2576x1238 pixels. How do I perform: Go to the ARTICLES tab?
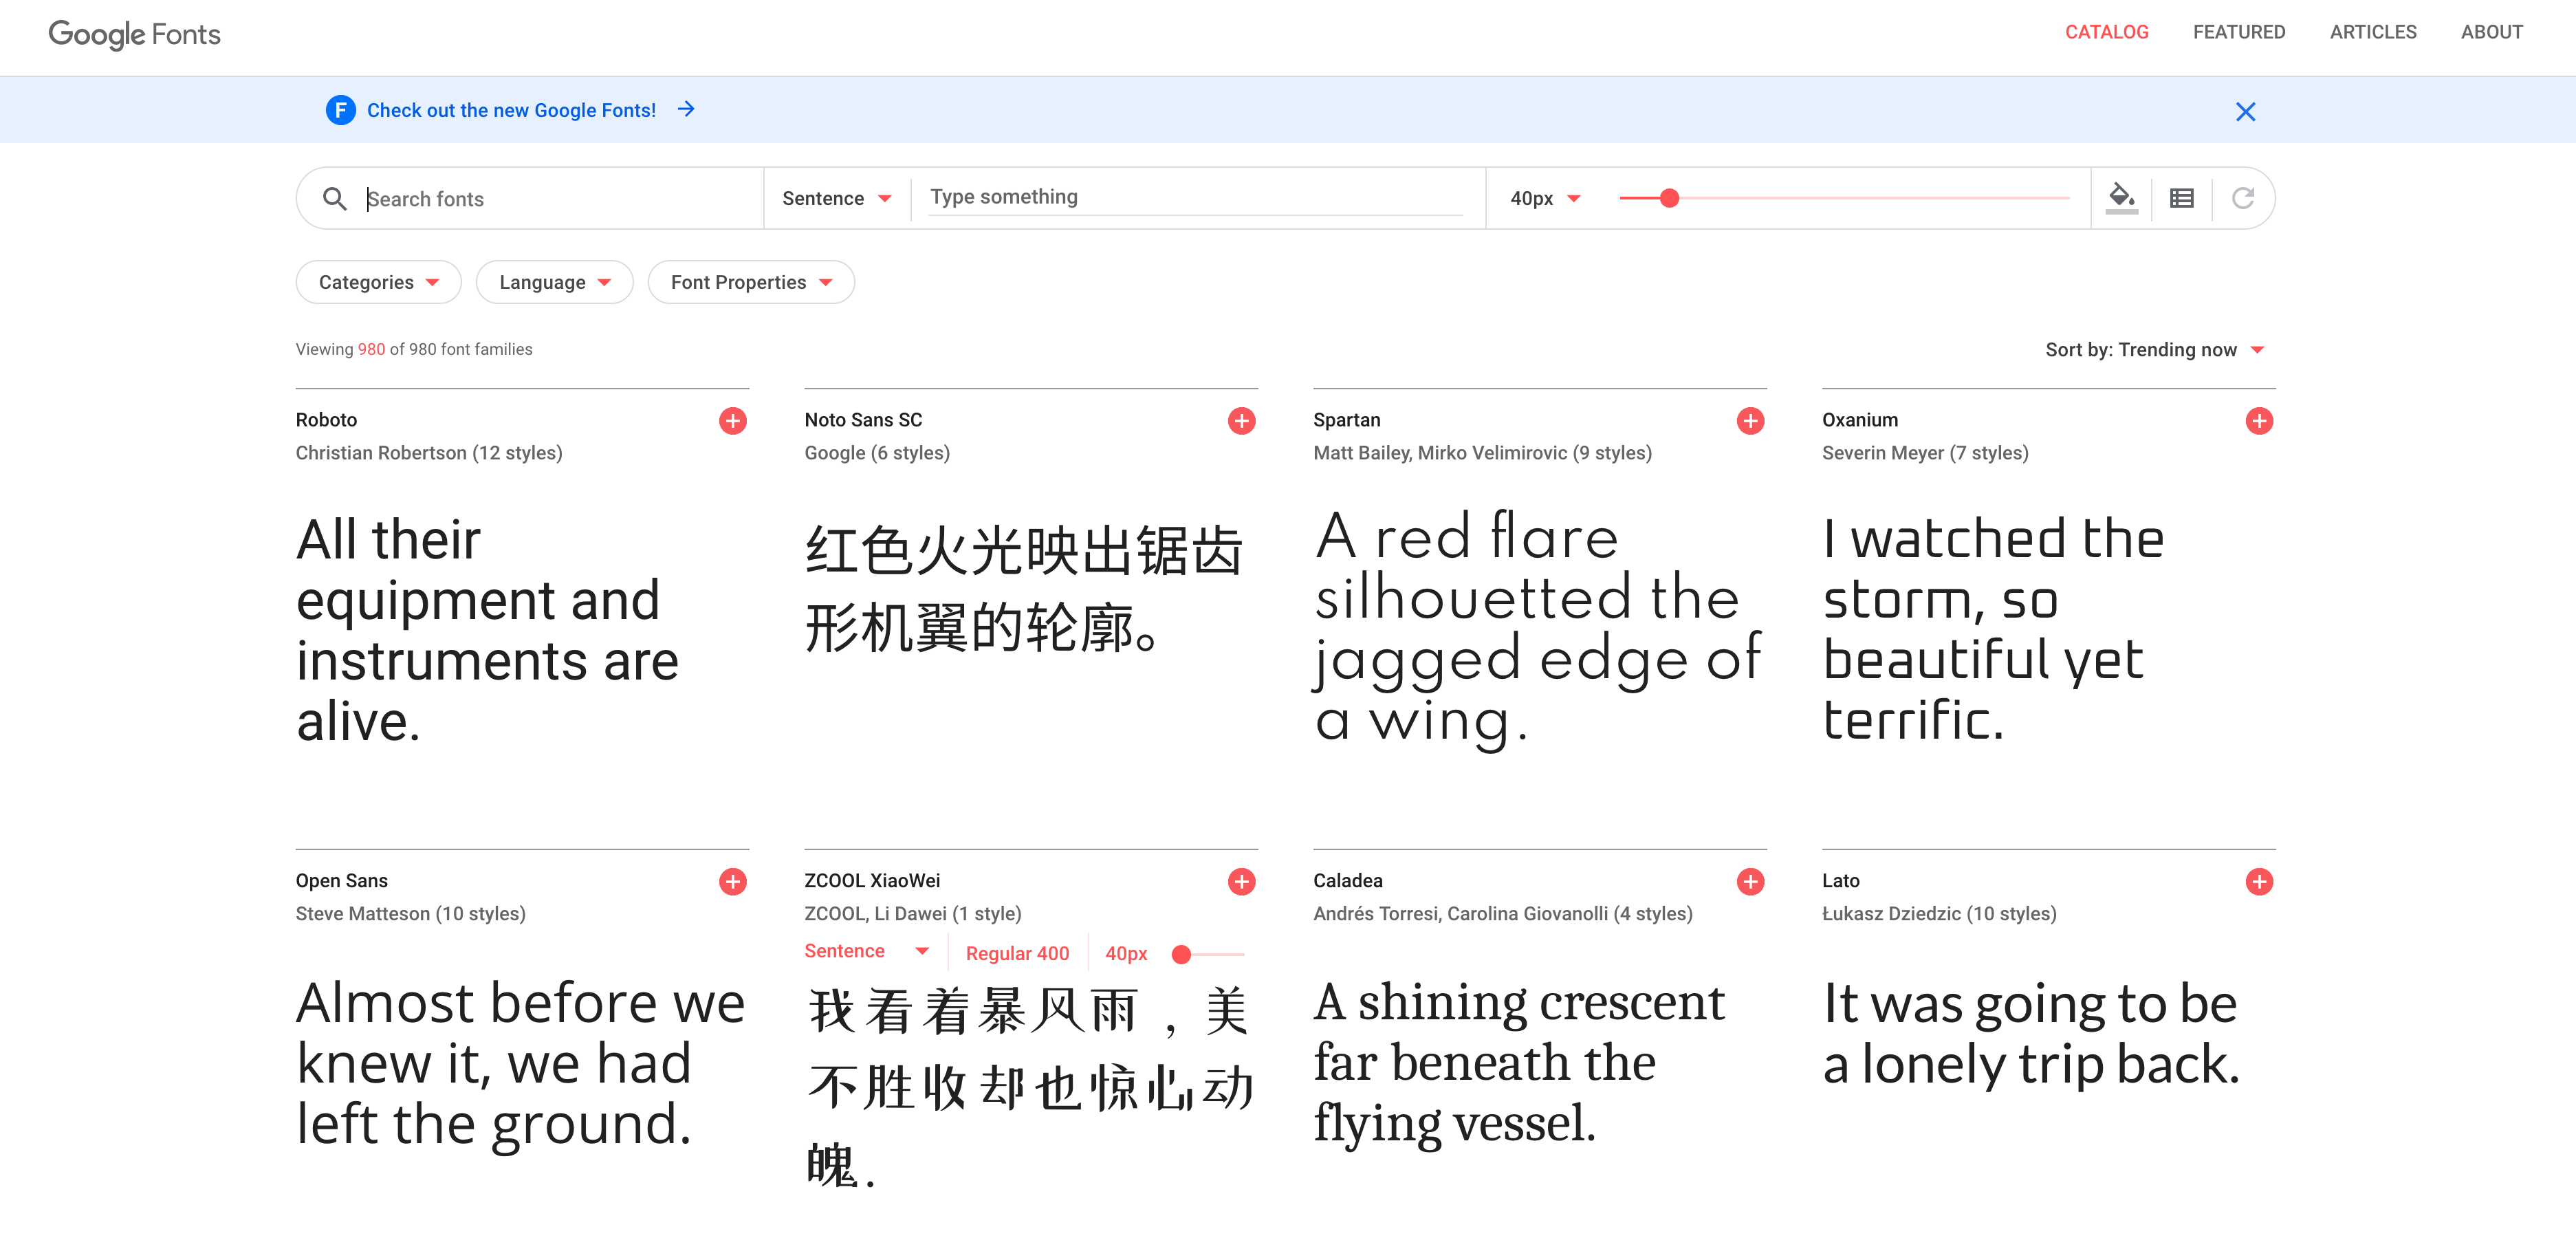tap(2372, 32)
